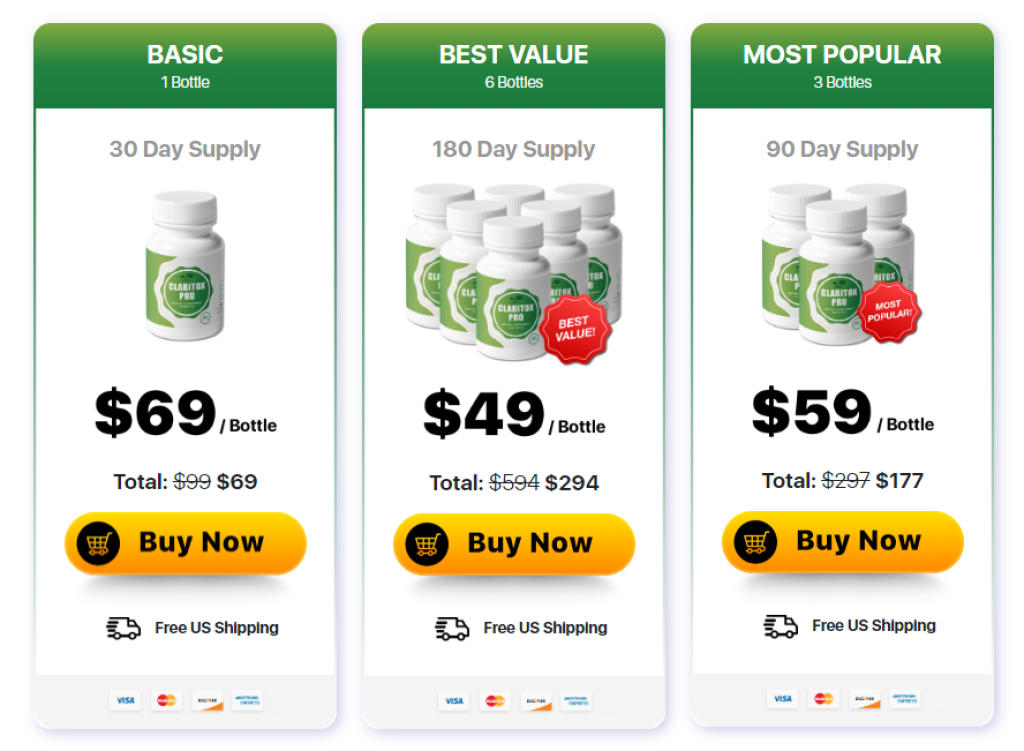1024x751 pixels.
Task: Click delivery truck icon under 6 Bottles plan
Action: 452,628
